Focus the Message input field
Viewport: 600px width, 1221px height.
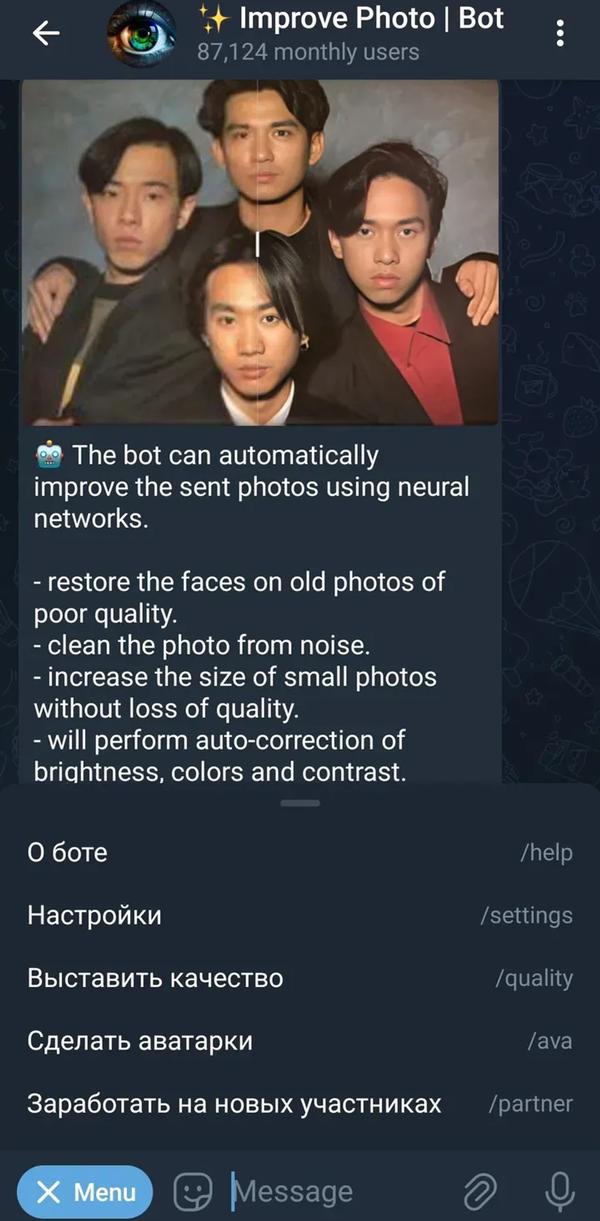[340, 1191]
